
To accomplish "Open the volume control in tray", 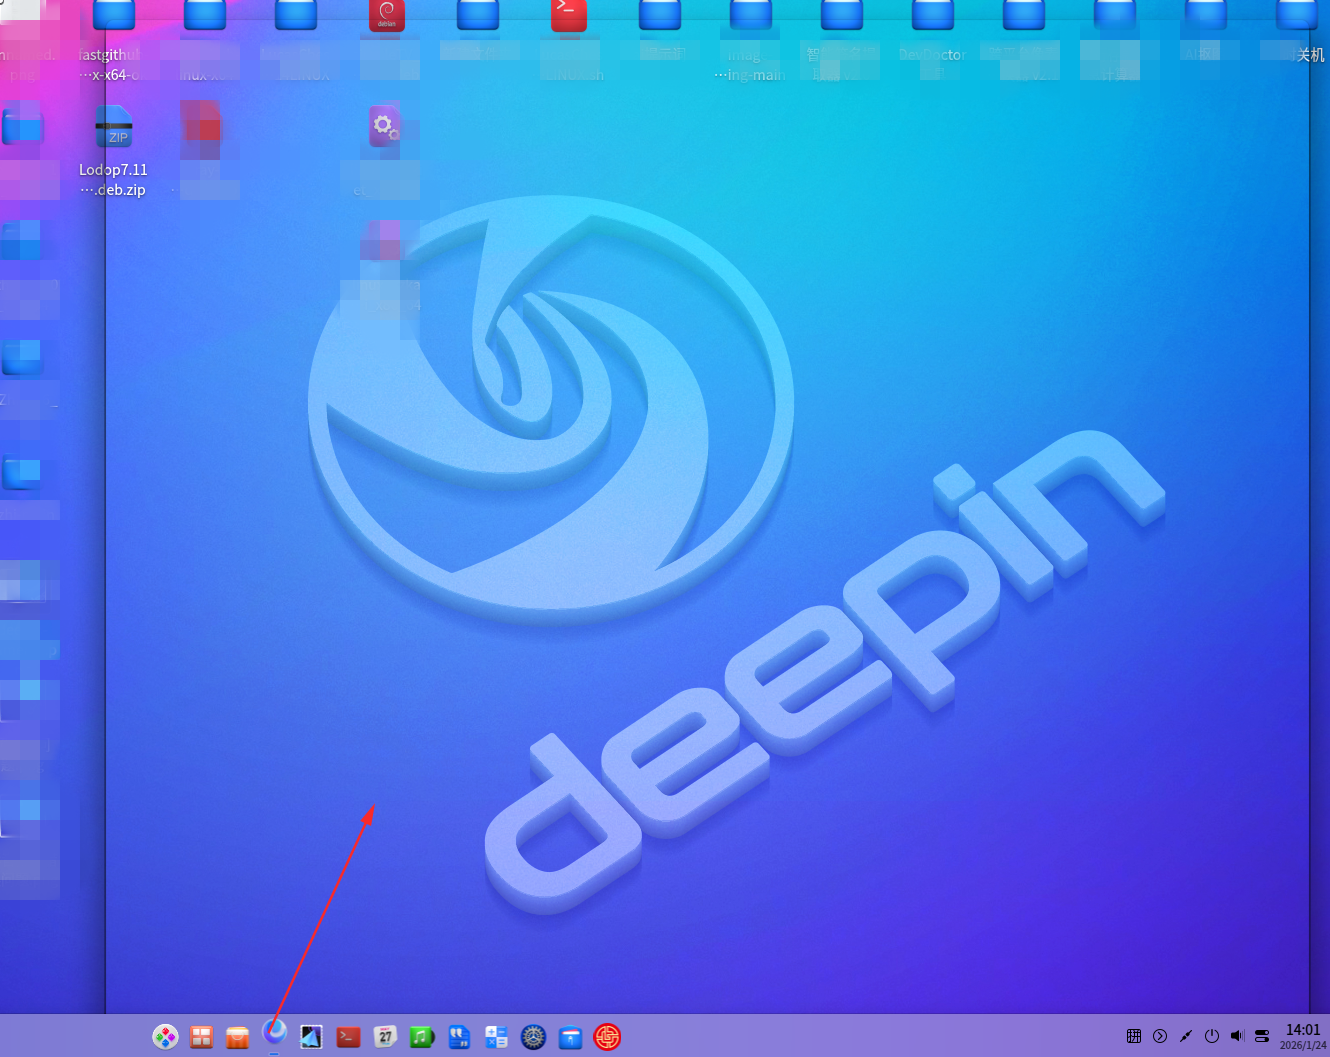I will [x=1237, y=1036].
